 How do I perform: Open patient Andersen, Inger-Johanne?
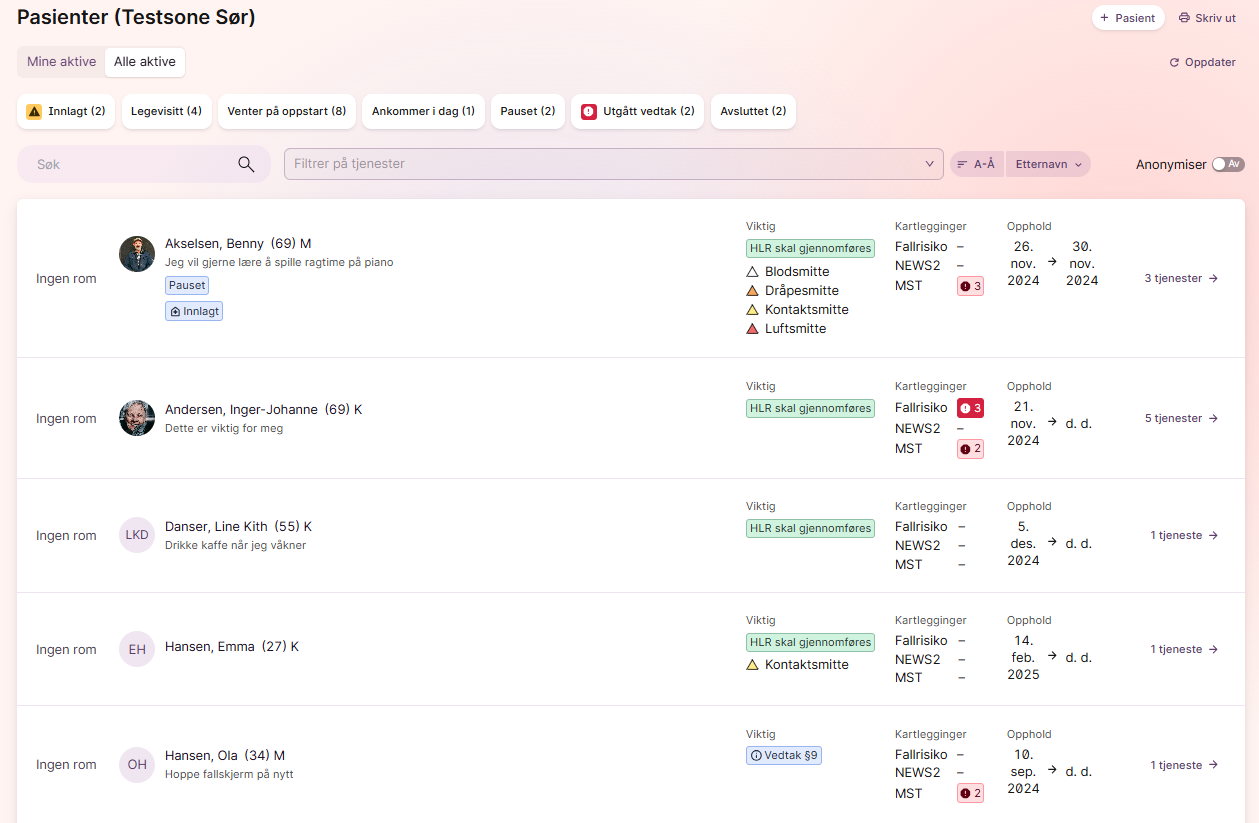point(263,410)
